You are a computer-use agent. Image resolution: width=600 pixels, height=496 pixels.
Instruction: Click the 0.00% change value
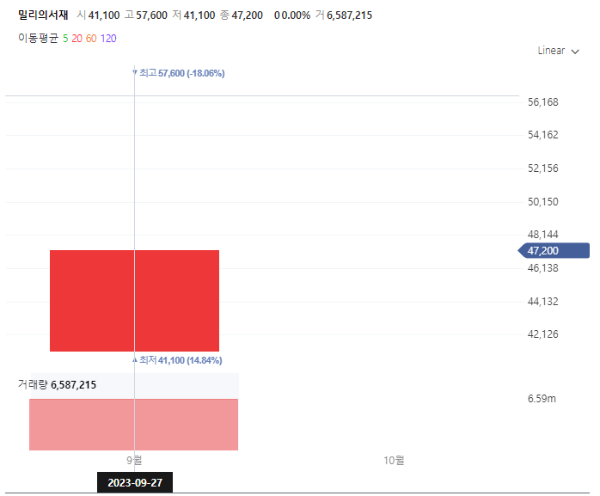point(296,15)
